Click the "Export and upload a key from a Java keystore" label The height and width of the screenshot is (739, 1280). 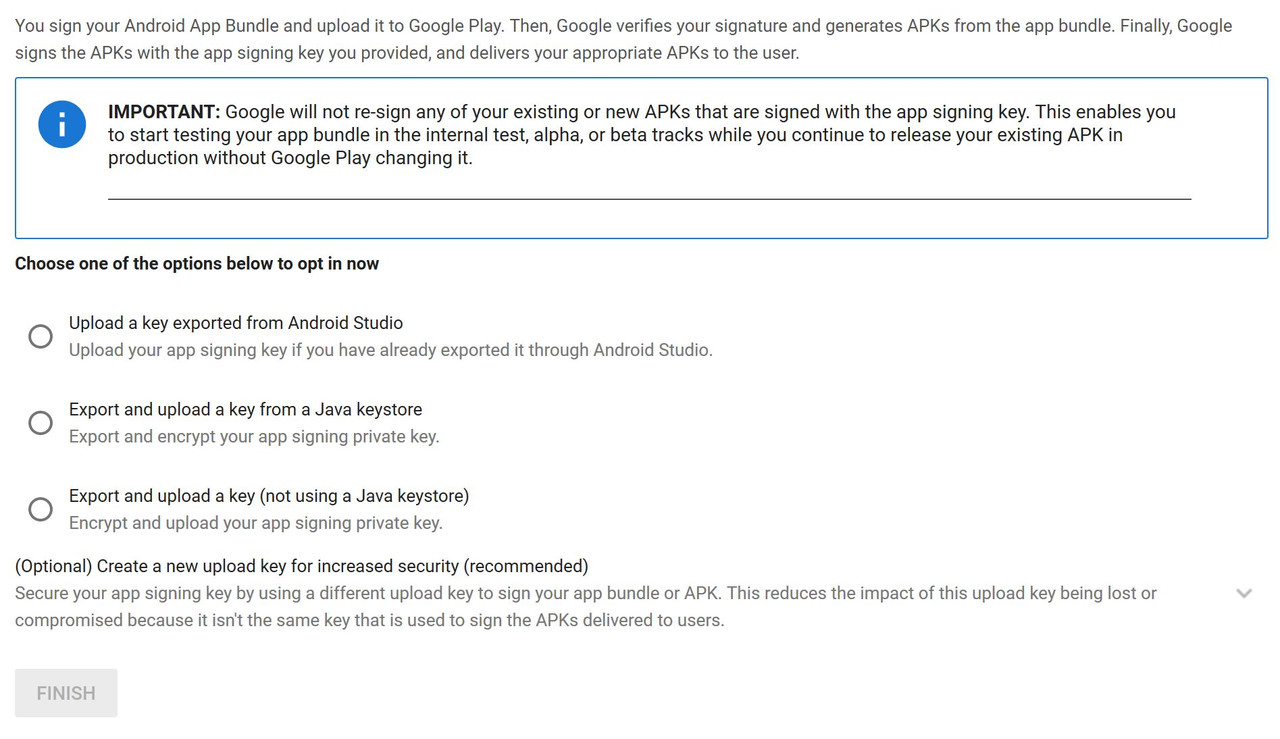pos(245,409)
